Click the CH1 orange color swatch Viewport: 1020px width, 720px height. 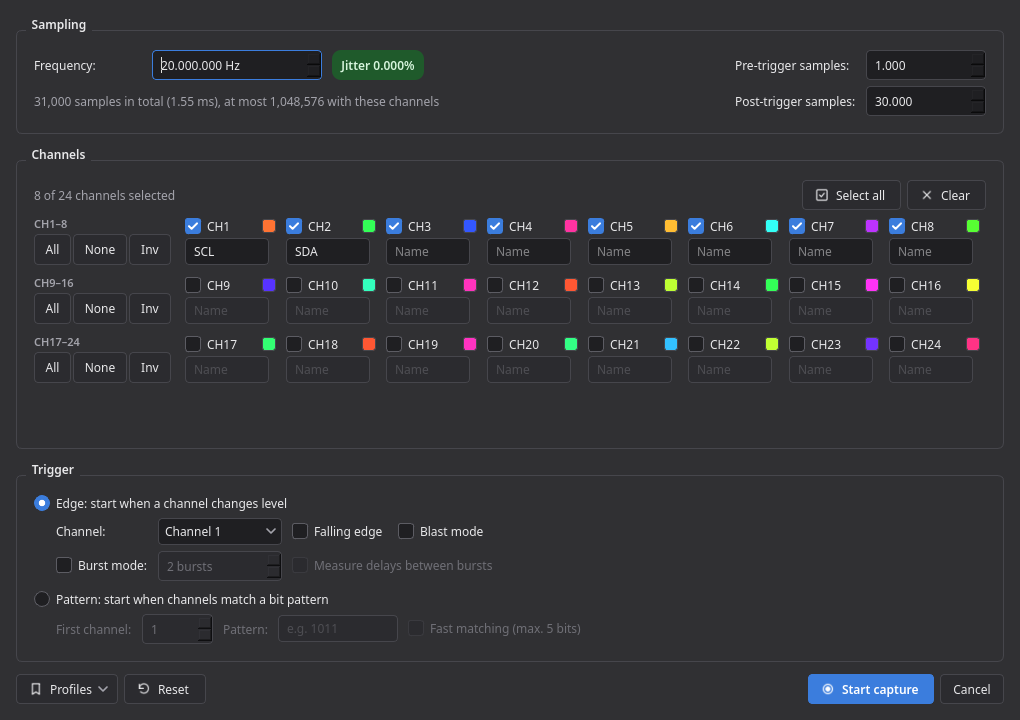269,226
